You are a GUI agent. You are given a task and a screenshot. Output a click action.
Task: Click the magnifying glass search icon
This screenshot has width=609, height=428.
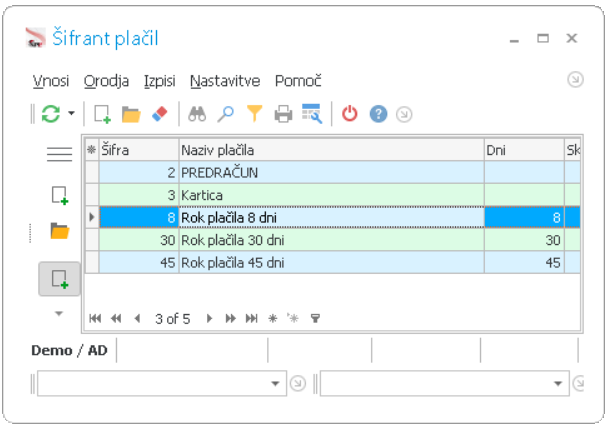pos(226,114)
